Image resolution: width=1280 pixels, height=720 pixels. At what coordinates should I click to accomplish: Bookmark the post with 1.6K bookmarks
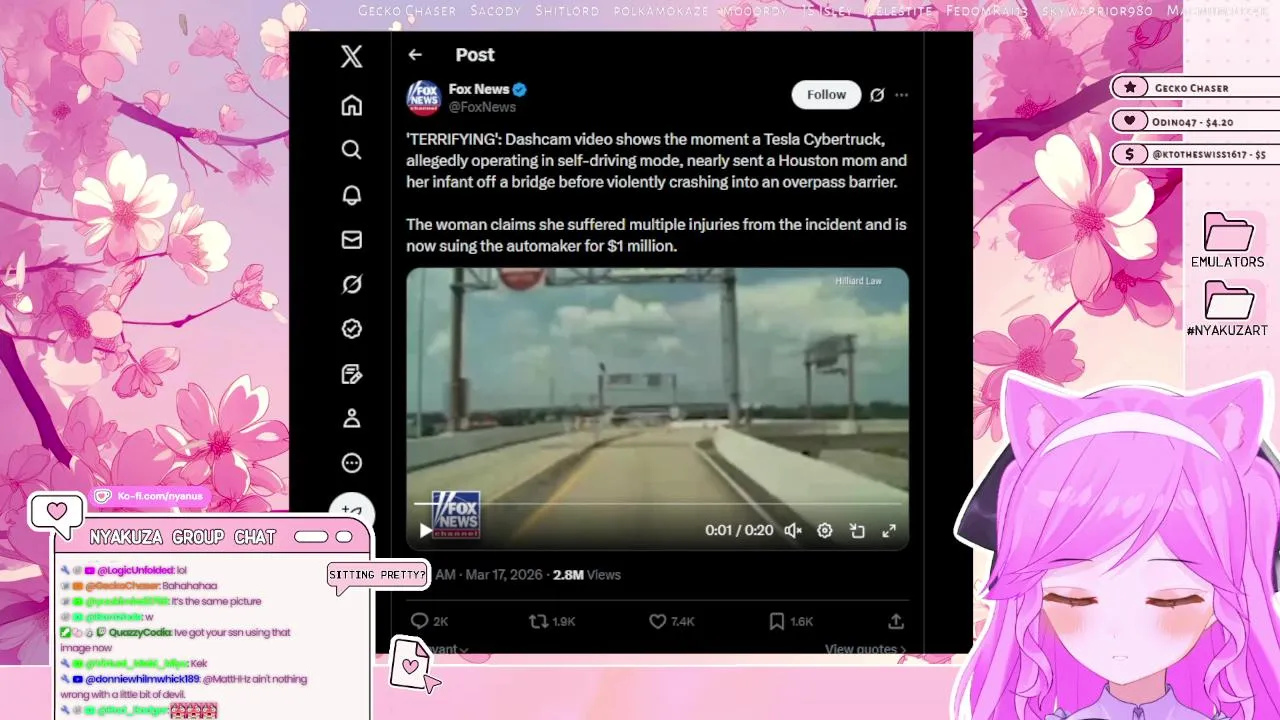coord(790,621)
